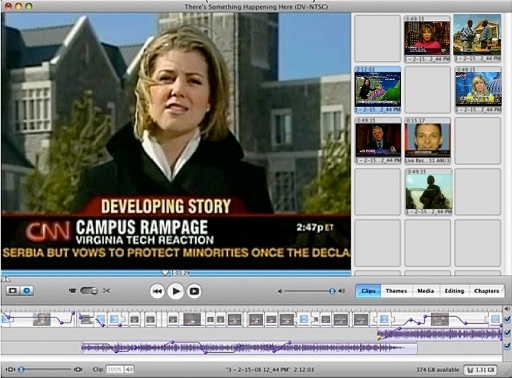This screenshot has height=378, width=512.
Task: Open the trash showing 1.31 GB
Action: pos(480,370)
